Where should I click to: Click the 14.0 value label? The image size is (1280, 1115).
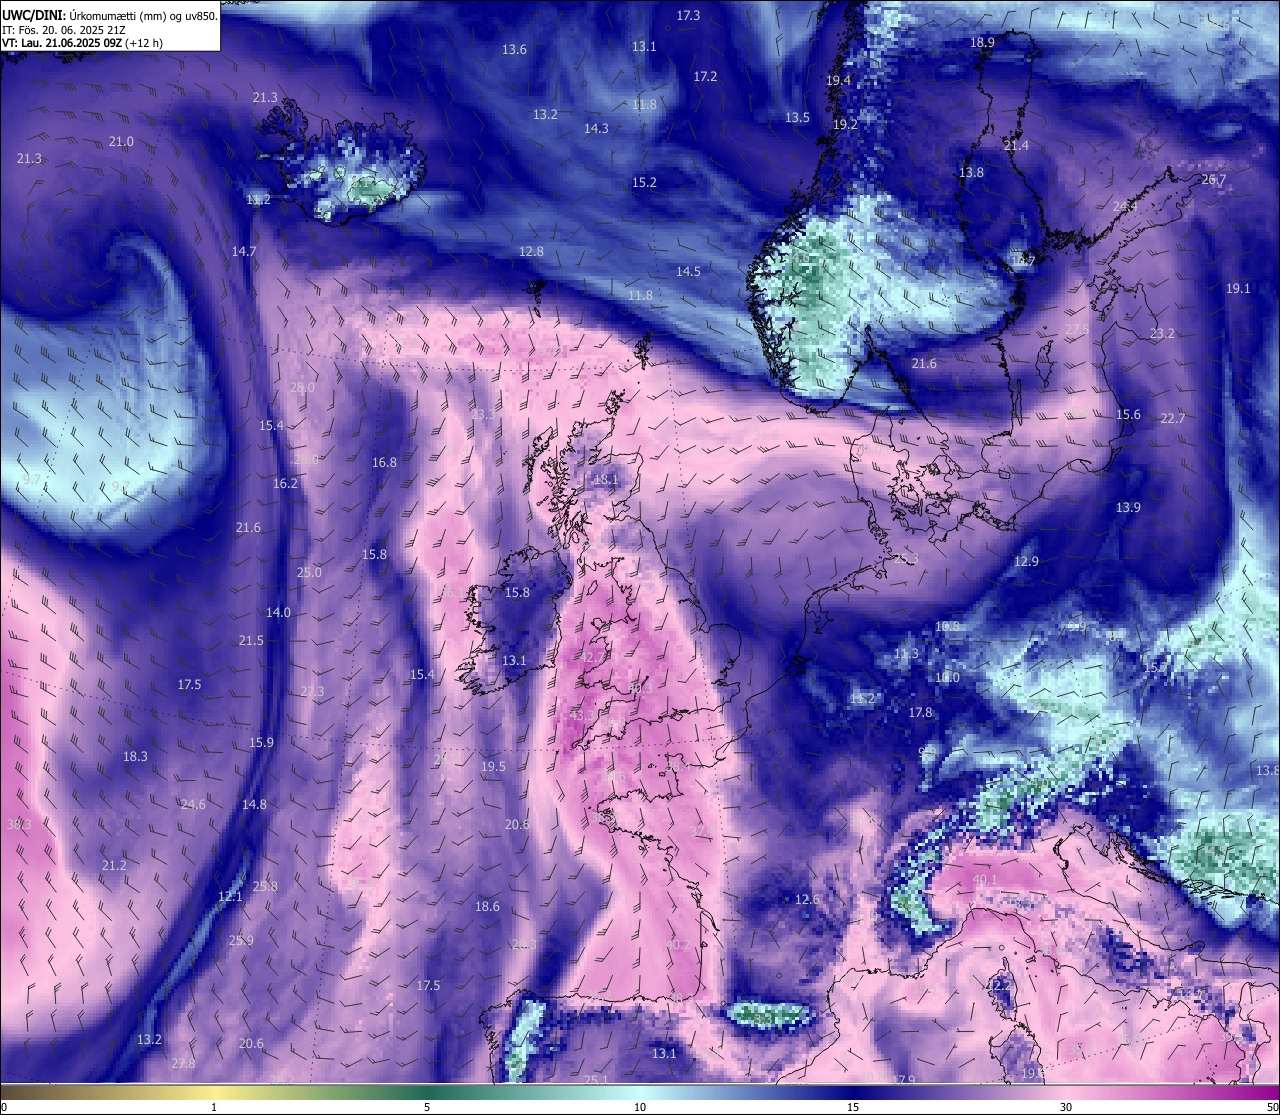(278, 613)
